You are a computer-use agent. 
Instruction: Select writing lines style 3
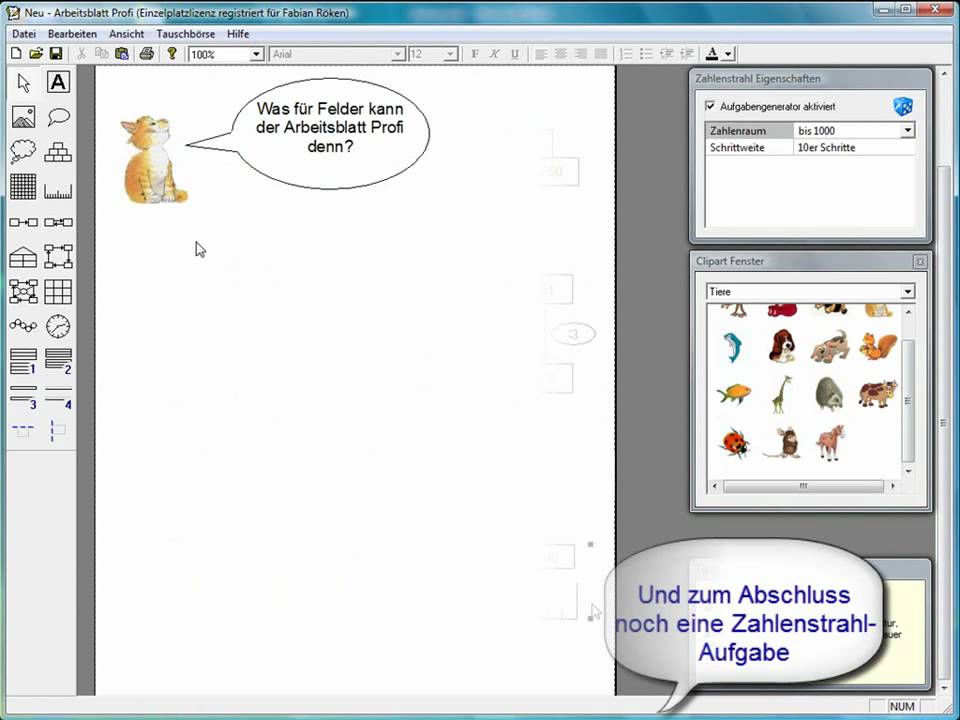(x=23, y=397)
